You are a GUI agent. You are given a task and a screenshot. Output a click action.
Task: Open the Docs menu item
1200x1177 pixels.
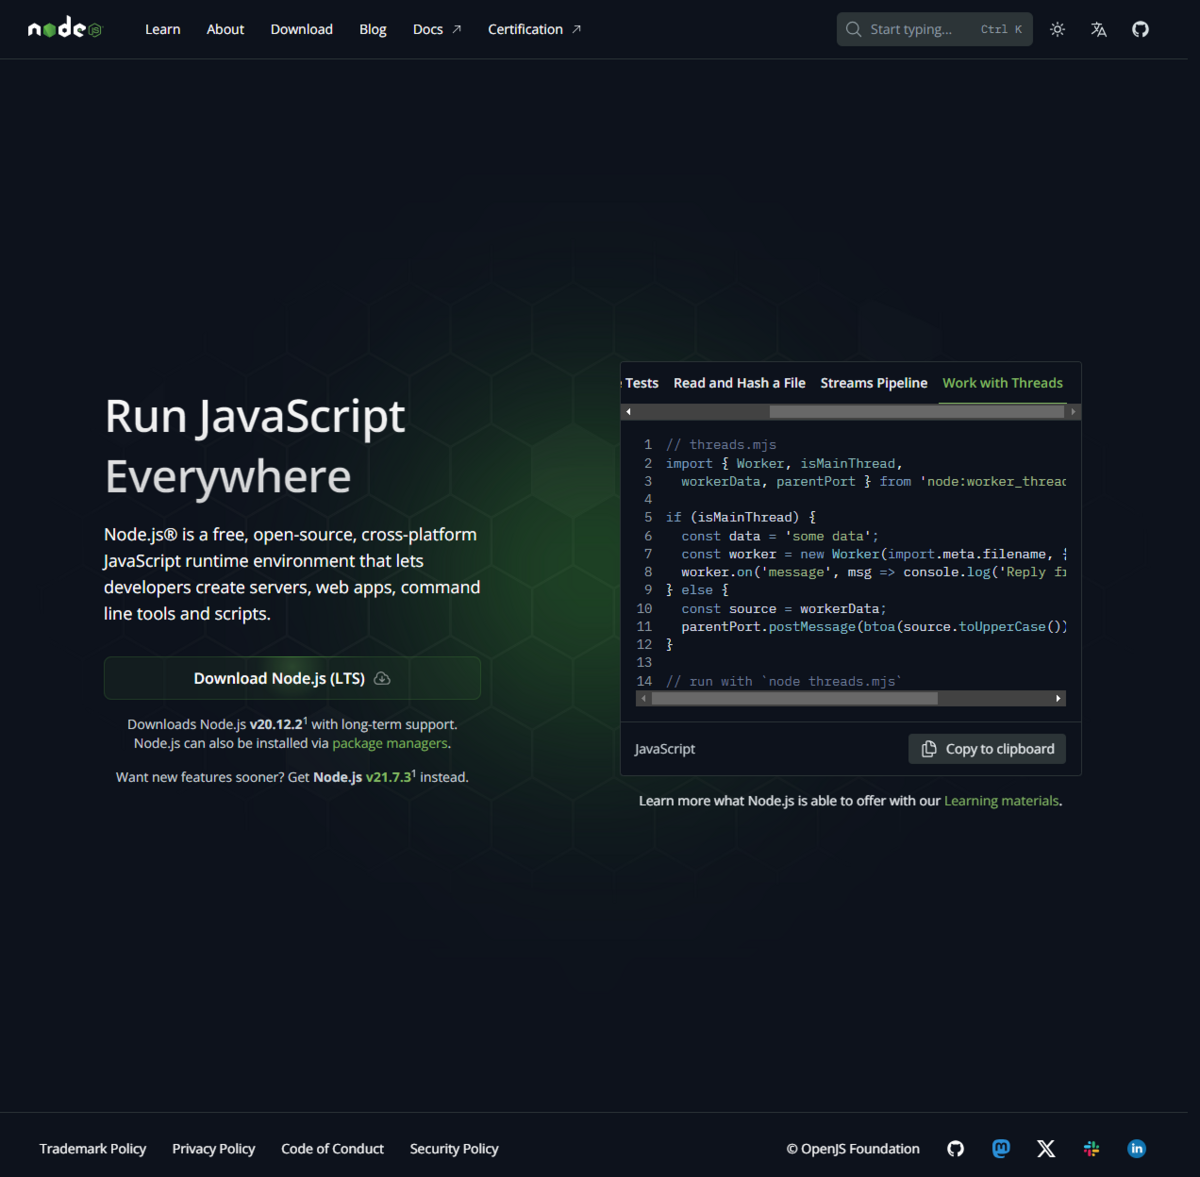point(428,29)
